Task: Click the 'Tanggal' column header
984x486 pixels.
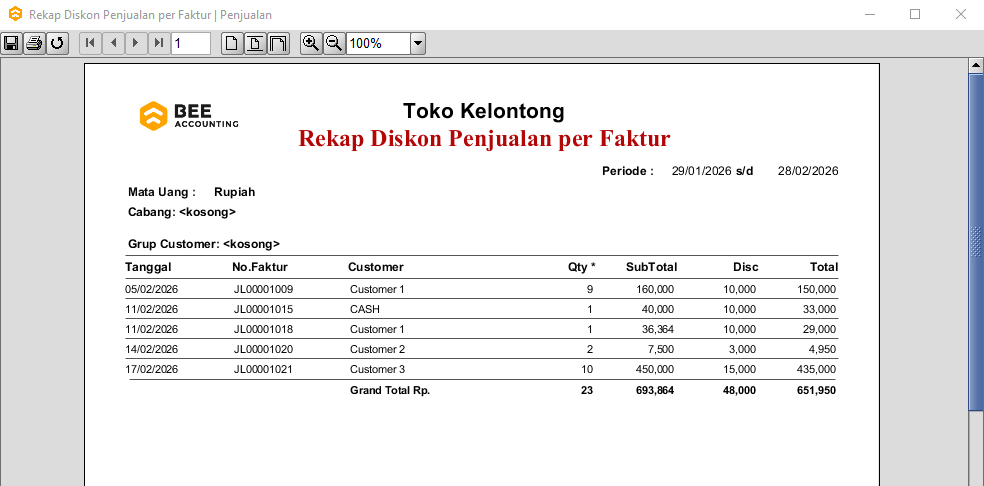Action: click(148, 267)
